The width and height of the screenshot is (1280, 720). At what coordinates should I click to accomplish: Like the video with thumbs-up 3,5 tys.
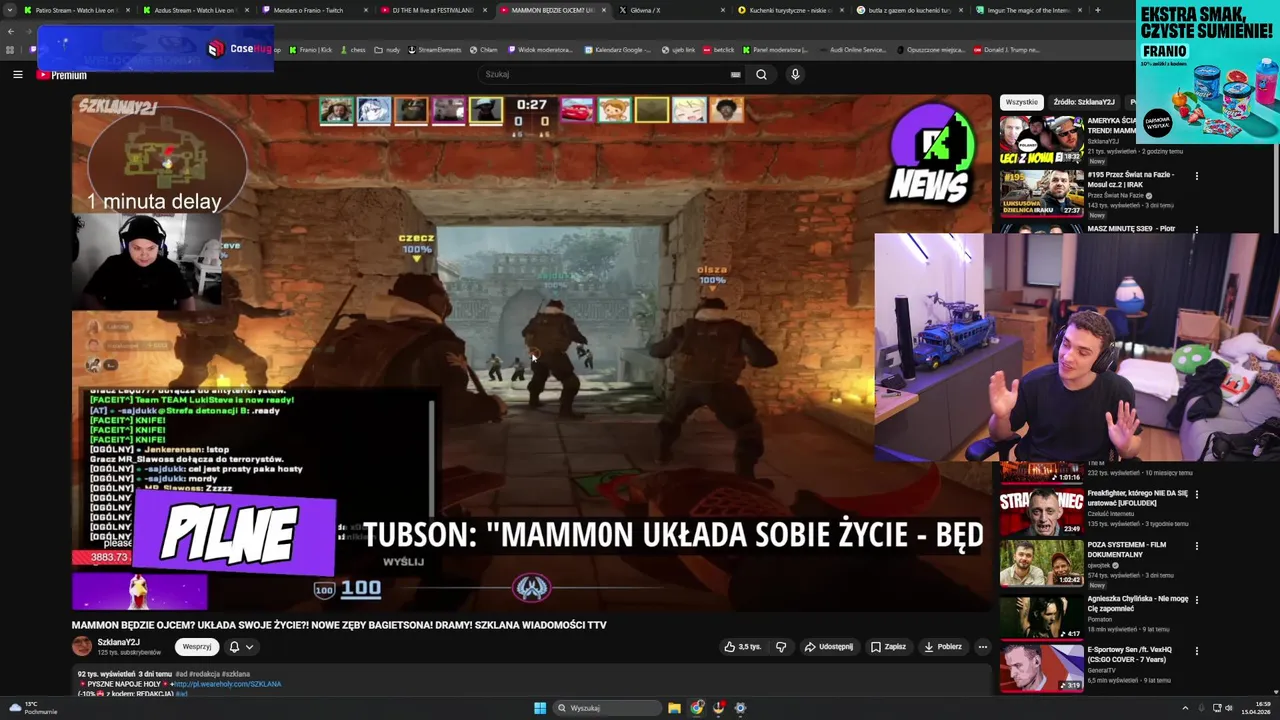coord(743,647)
